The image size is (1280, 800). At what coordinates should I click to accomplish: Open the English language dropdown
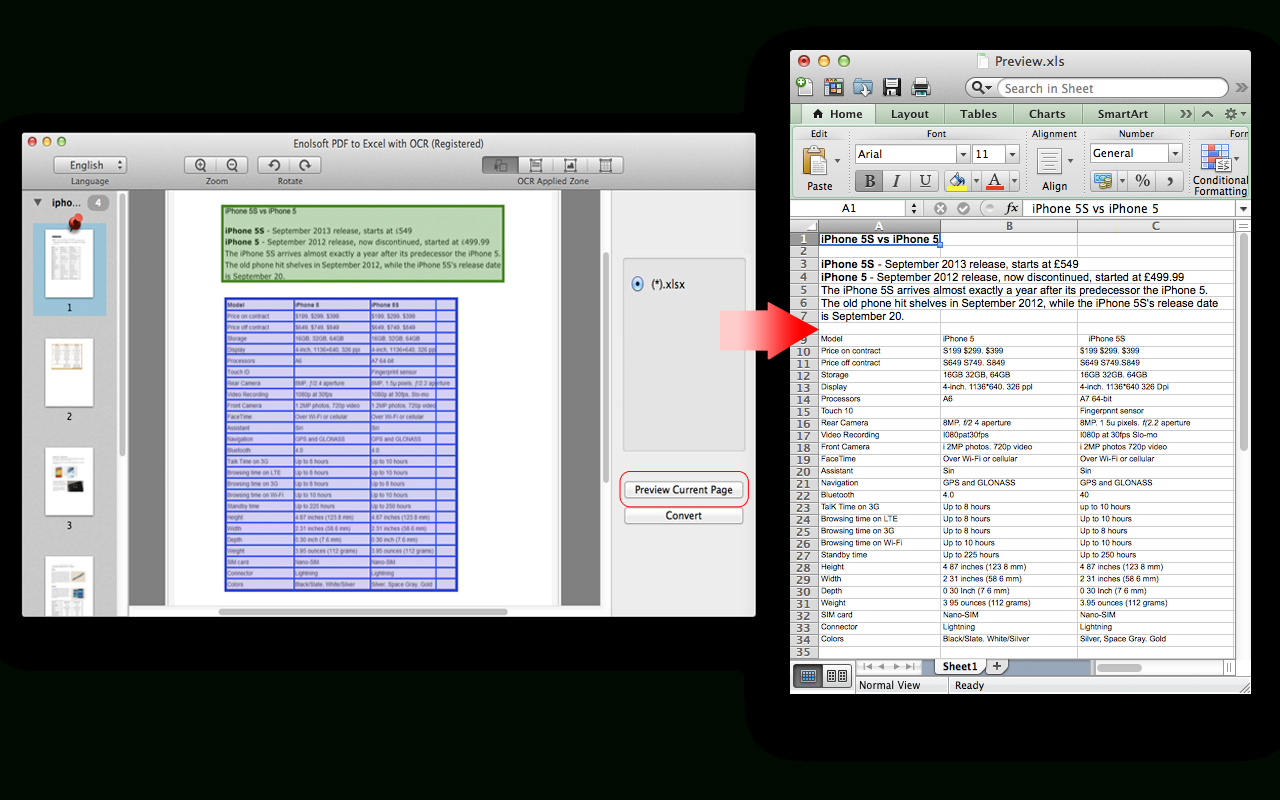pos(90,164)
